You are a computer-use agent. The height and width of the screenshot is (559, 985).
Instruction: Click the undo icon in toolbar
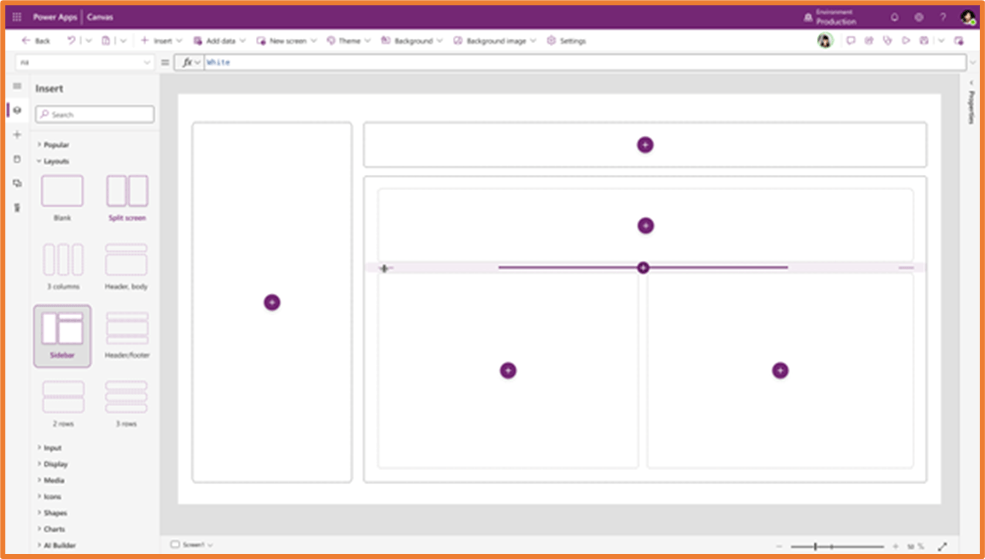tap(71, 41)
